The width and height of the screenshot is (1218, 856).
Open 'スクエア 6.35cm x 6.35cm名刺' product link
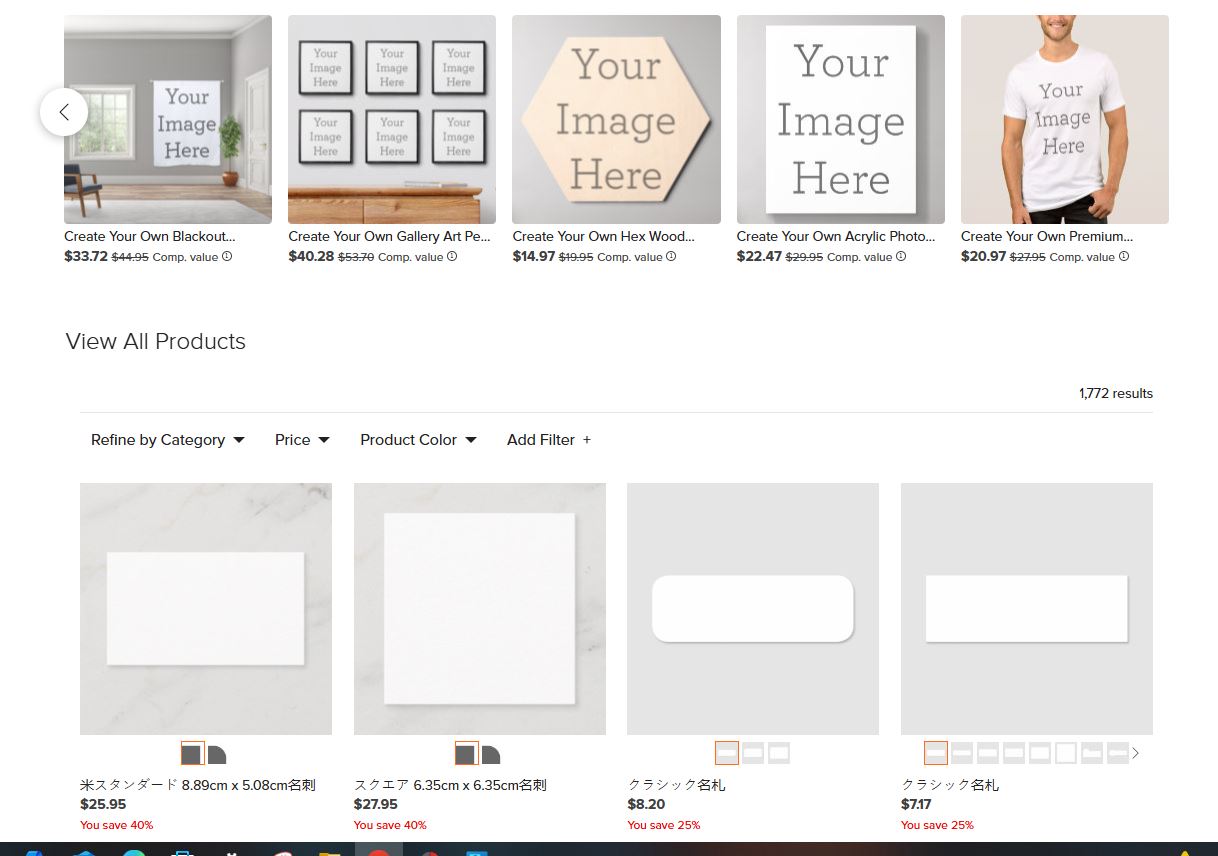pyautogui.click(x=450, y=785)
